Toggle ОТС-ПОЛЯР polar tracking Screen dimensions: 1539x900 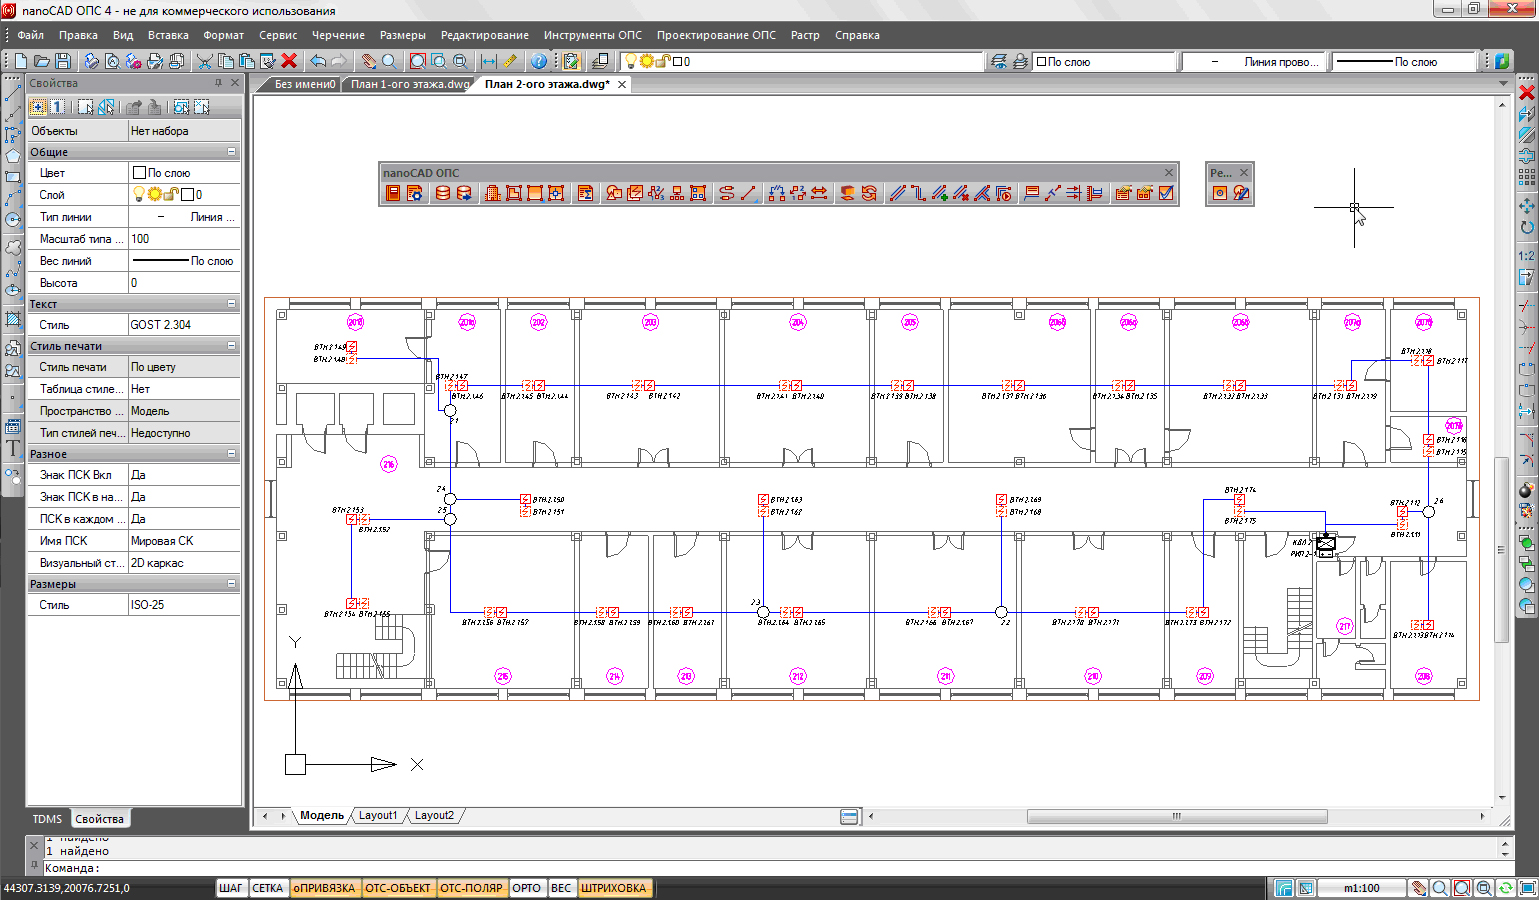472,888
